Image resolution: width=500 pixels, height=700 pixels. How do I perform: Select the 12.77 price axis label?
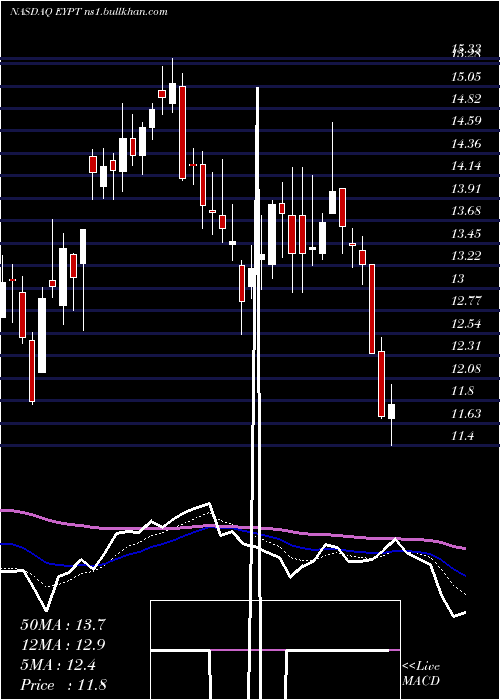(x=466, y=300)
